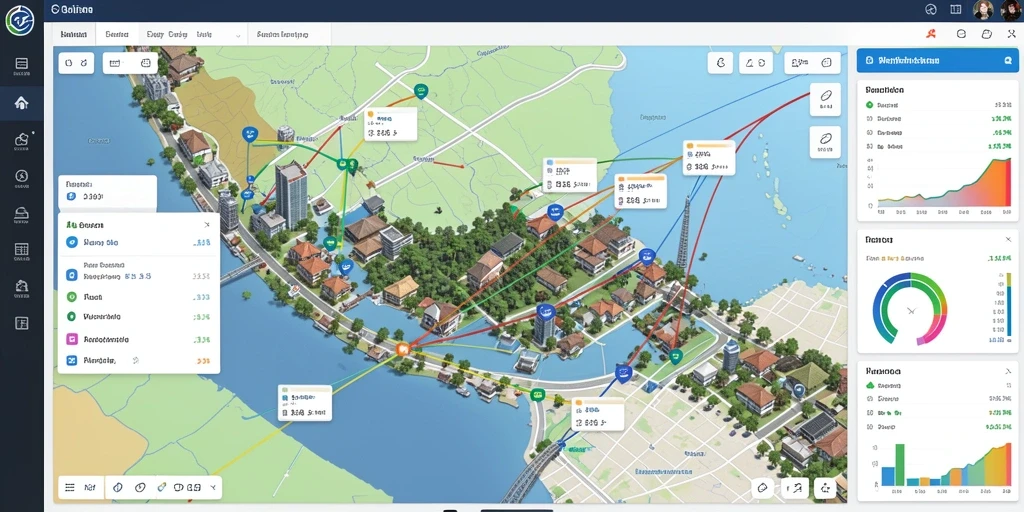The image size is (1024, 512).
Task: Click the blue header button in right panel
Action: point(937,60)
